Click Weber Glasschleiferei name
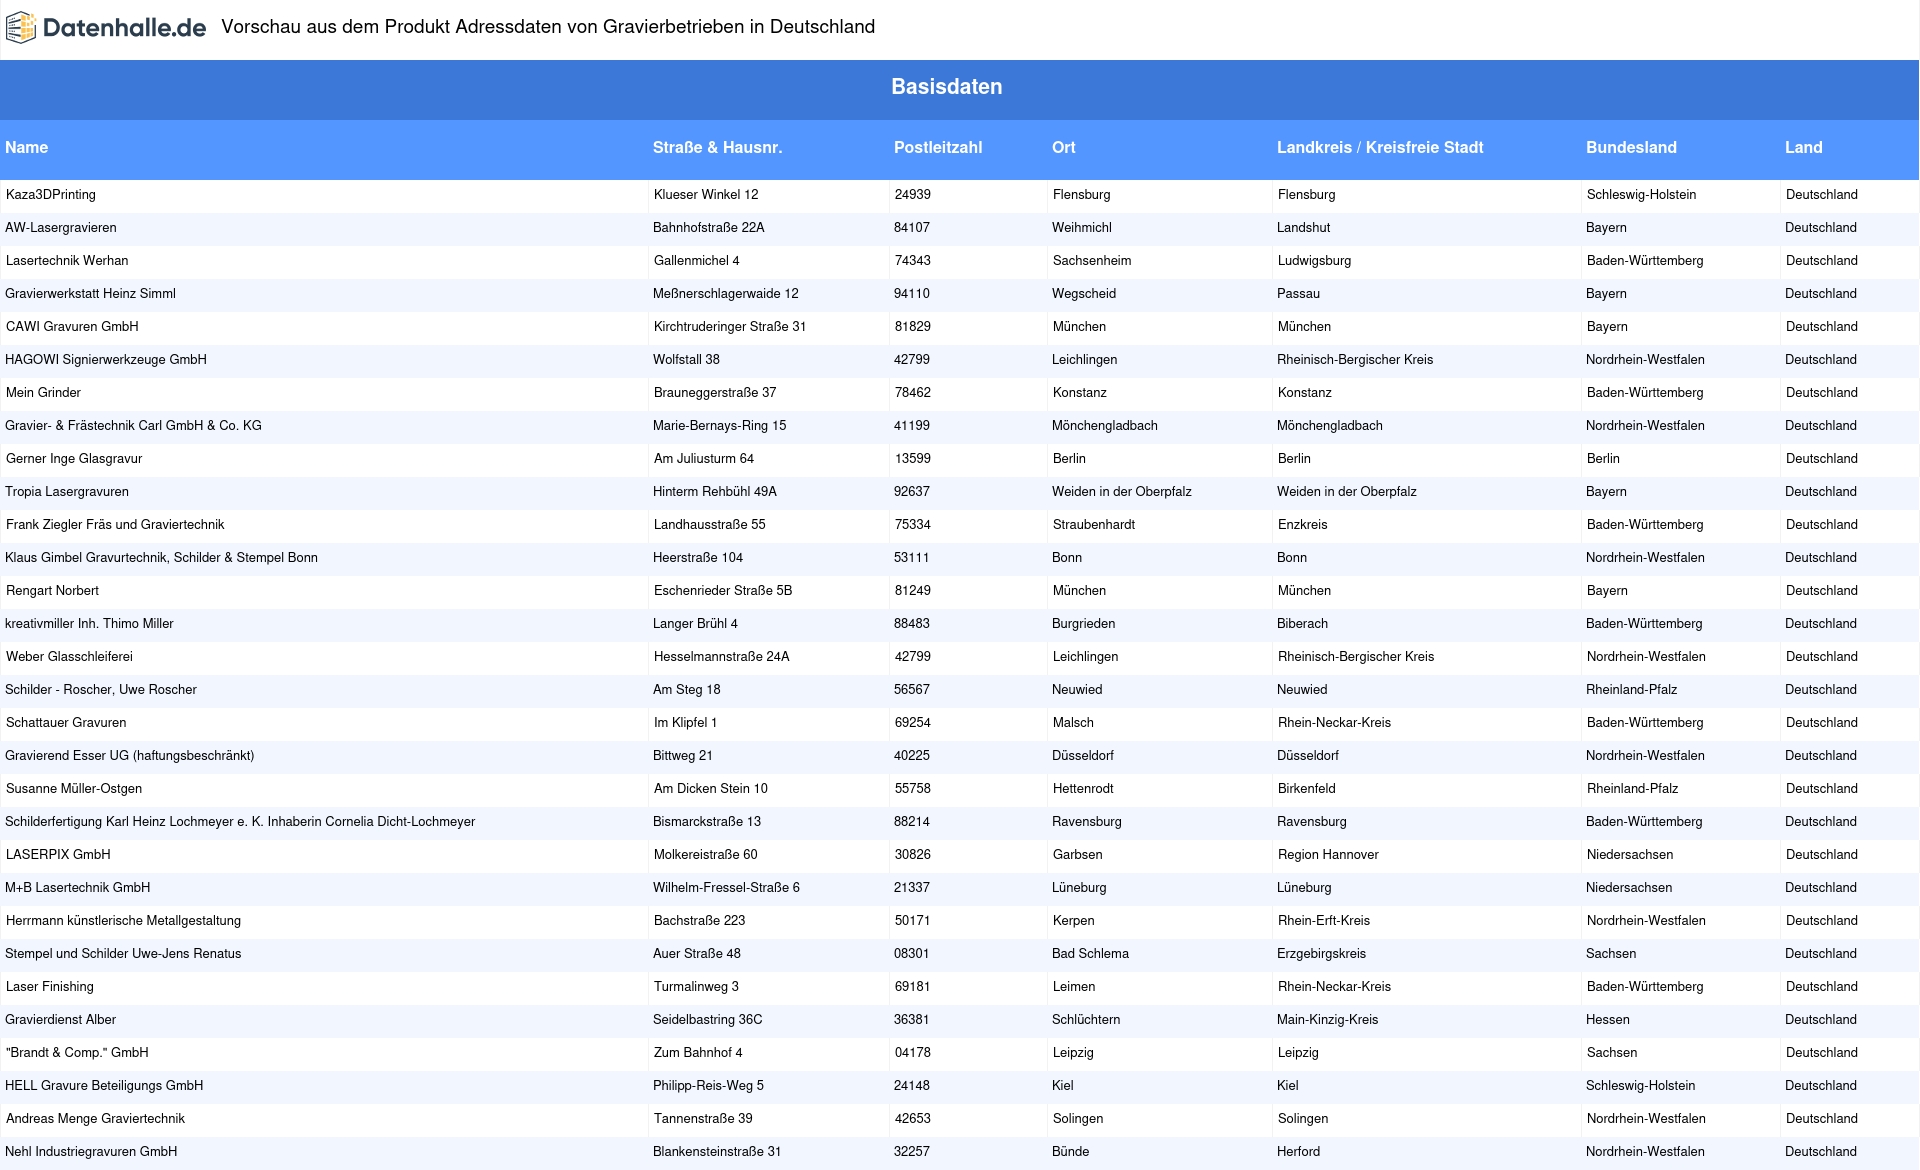The image size is (1920, 1170). point(69,657)
